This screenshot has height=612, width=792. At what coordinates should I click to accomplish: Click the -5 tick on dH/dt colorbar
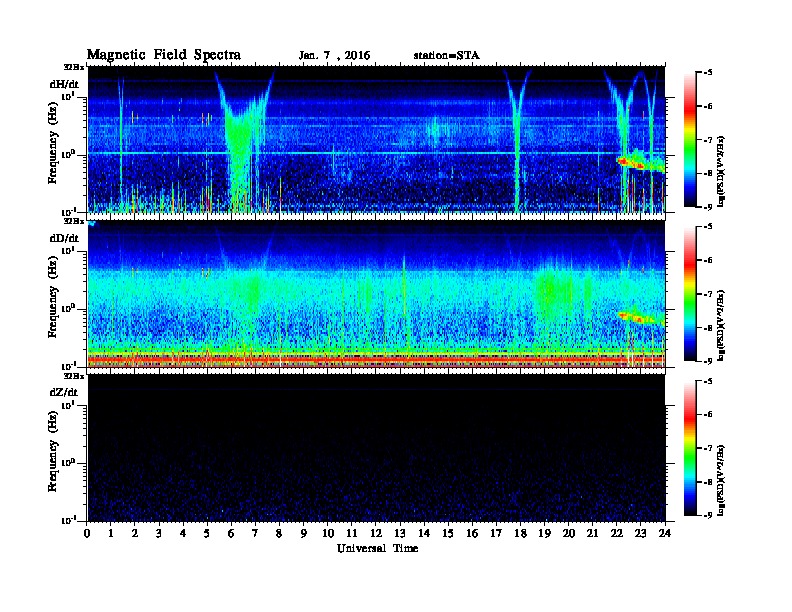[x=708, y=73]
